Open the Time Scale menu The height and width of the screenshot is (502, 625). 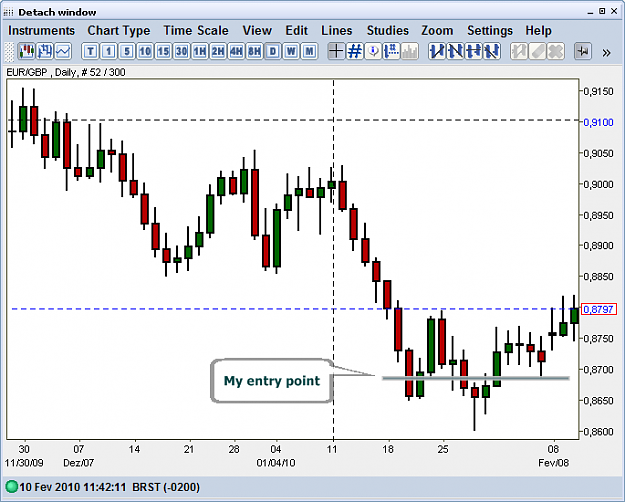(x=196, y=31)
